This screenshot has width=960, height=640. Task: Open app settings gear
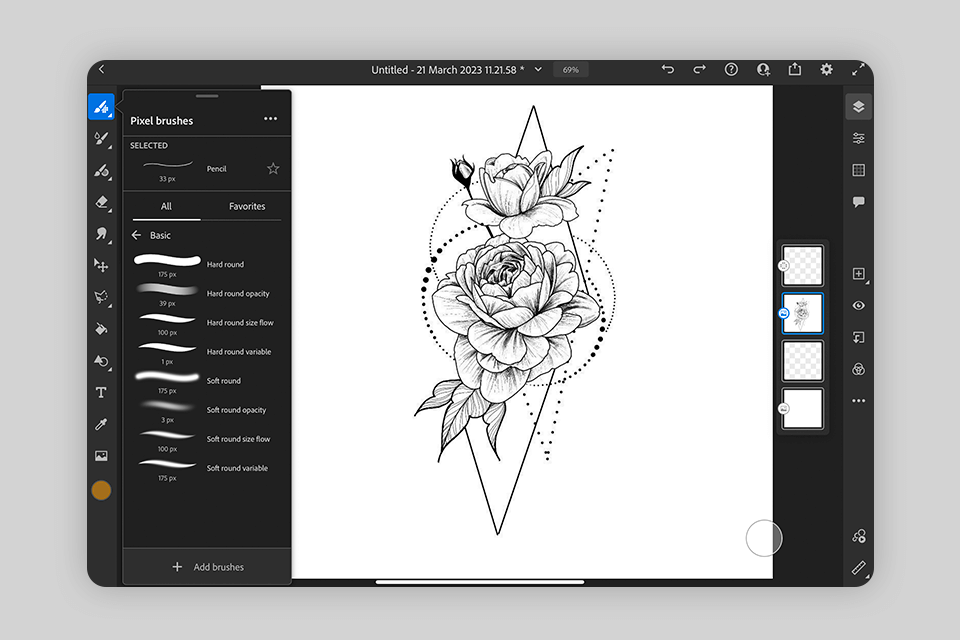[827, 69]
